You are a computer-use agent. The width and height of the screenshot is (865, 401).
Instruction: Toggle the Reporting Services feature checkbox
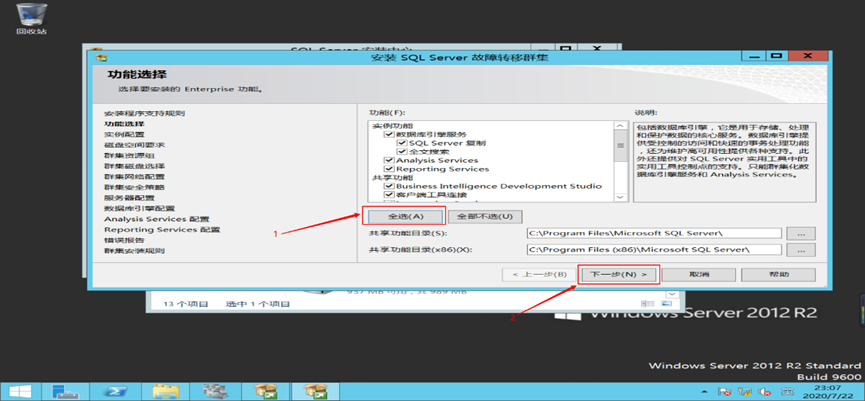(x=389, y=169)
